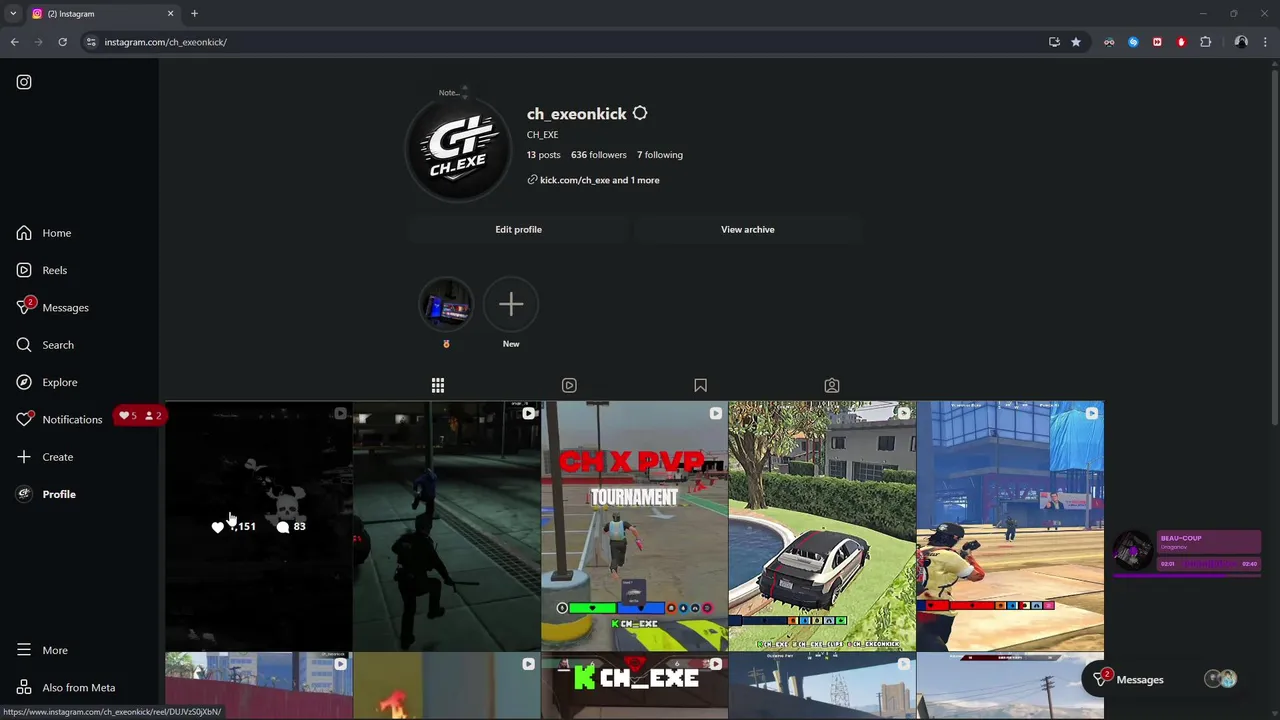1280x720 pixels.
Task: Open the white car by pool reel
Action: click(x=822, y=526)
